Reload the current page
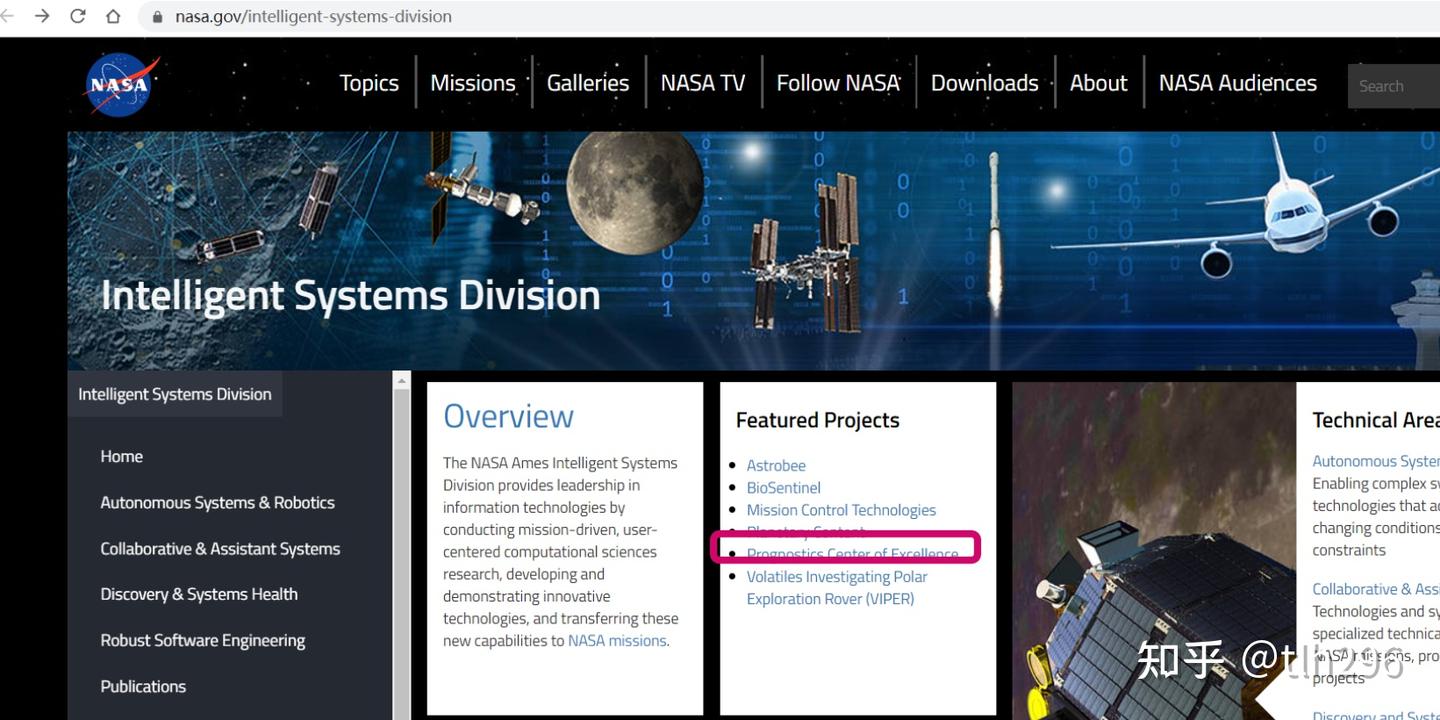 (77, 16)
